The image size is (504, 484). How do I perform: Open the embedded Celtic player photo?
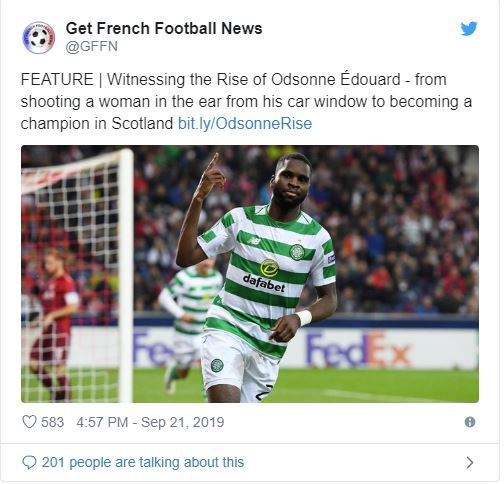pos(250,274)
